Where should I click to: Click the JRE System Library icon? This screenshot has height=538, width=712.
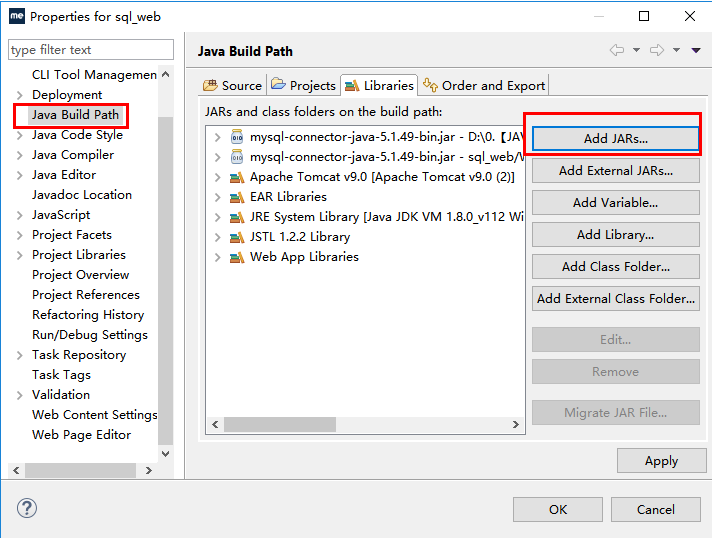pos(237,217)
